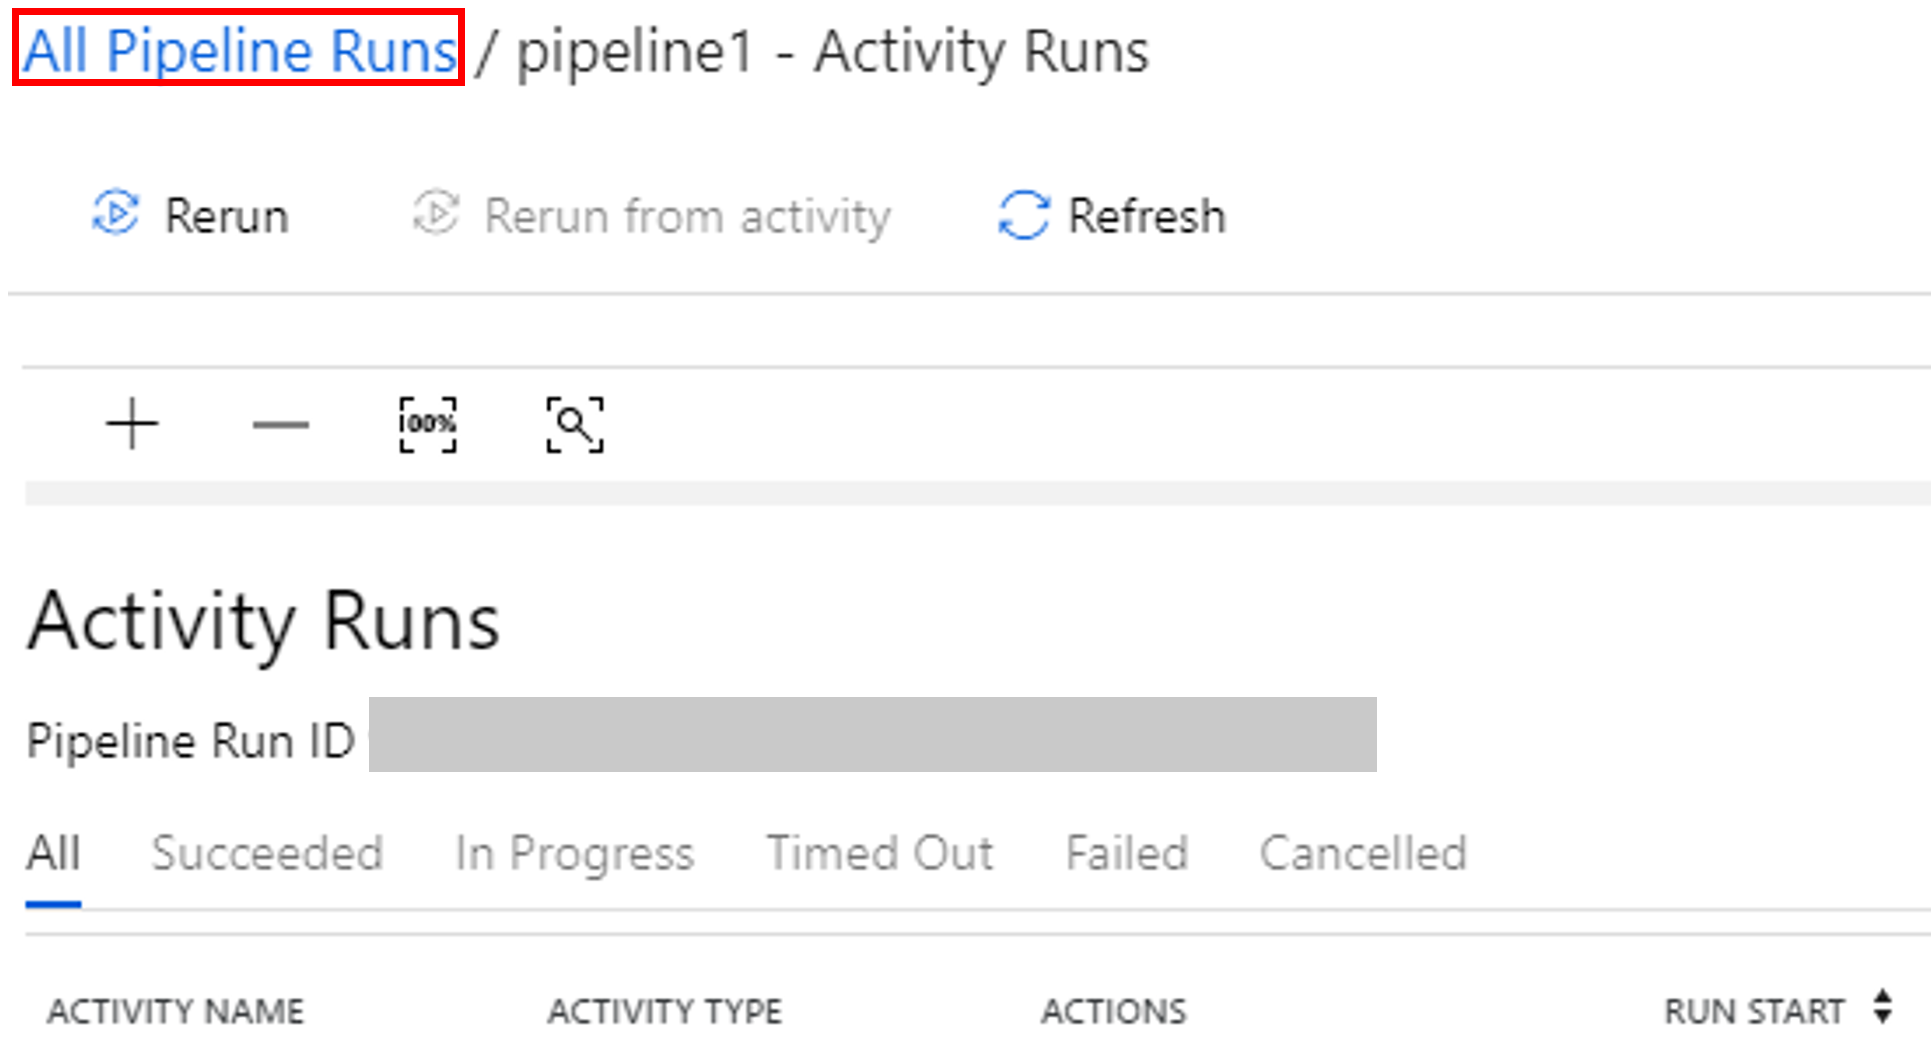Screen dimensions: 1931x1046
Task: Click the ACTIONS column header
Action: [x=1113, y=1010]
